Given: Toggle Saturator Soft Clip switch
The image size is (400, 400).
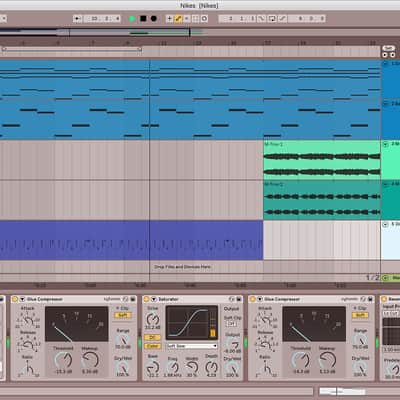Looking at the screenshot, I should pos(231,324).
